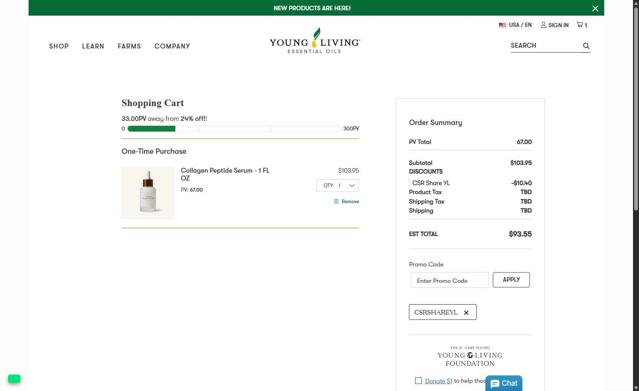Click the search magnifier icon

tap(586, 46)
